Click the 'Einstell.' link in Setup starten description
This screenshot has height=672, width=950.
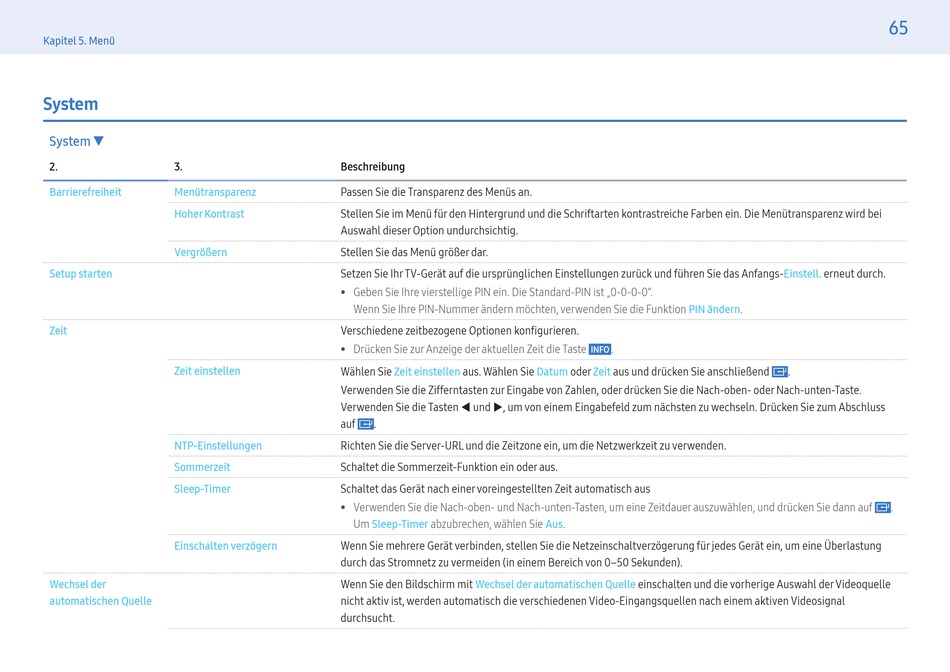point(801,274)
